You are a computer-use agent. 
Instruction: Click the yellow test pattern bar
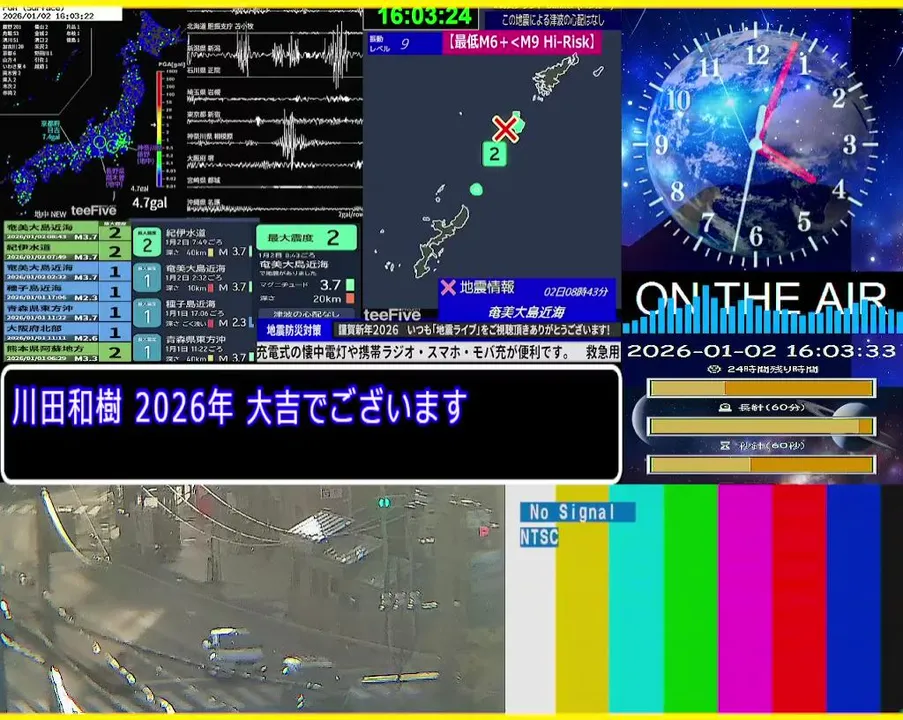[582, 598]
